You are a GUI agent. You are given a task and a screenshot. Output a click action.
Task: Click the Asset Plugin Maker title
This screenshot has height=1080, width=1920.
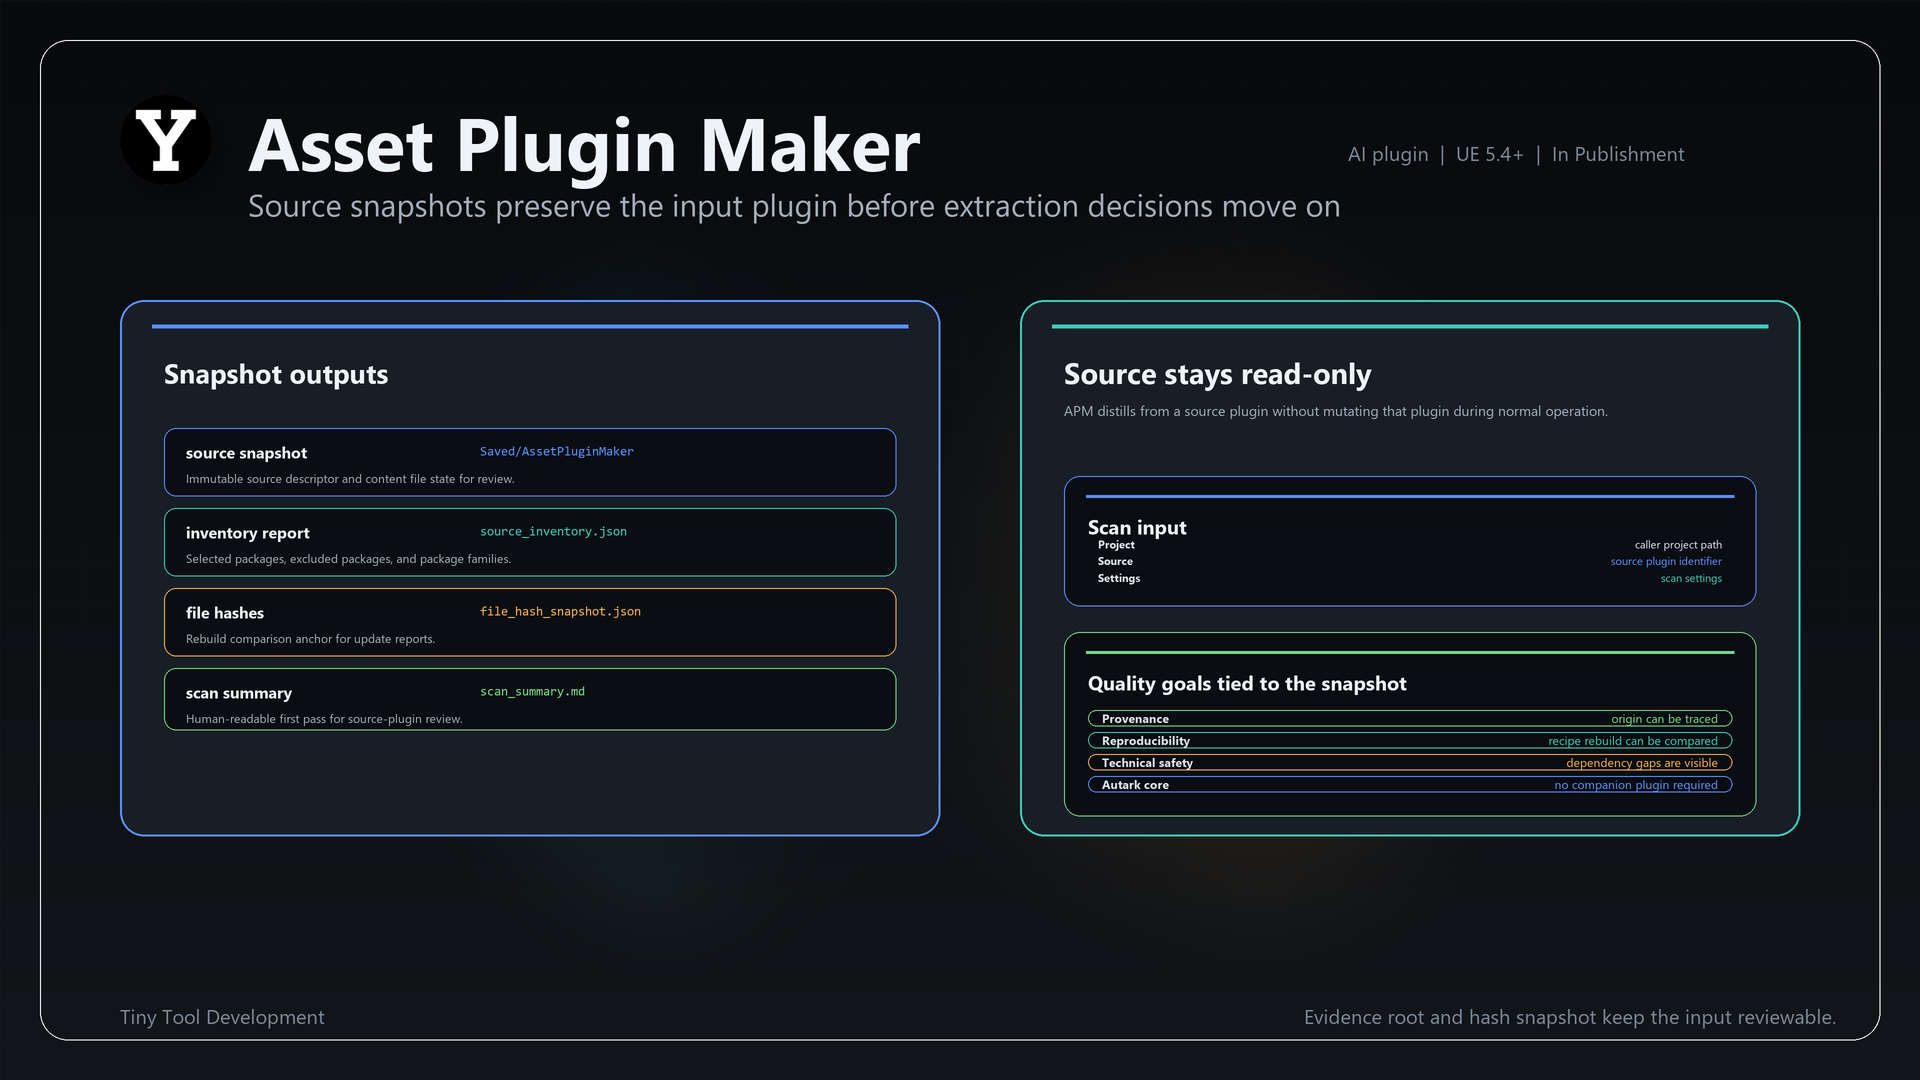(584, 146)
